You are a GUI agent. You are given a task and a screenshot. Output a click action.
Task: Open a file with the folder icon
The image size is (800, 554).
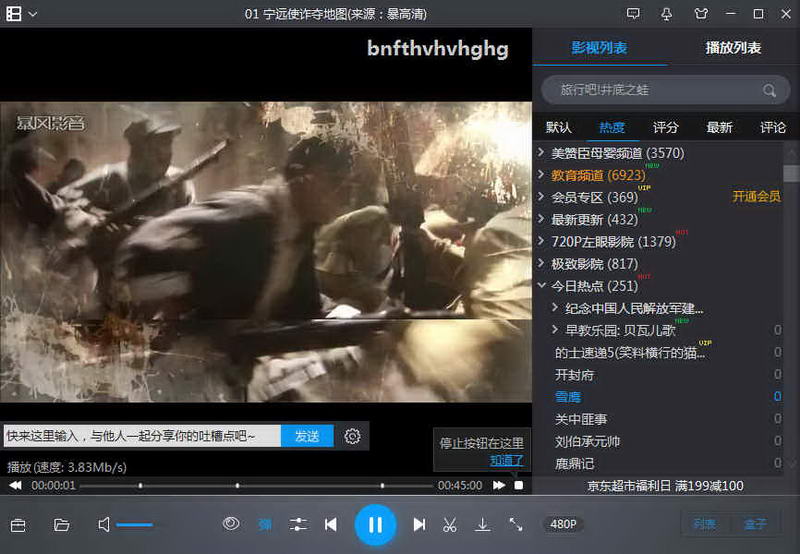(61, 524)
